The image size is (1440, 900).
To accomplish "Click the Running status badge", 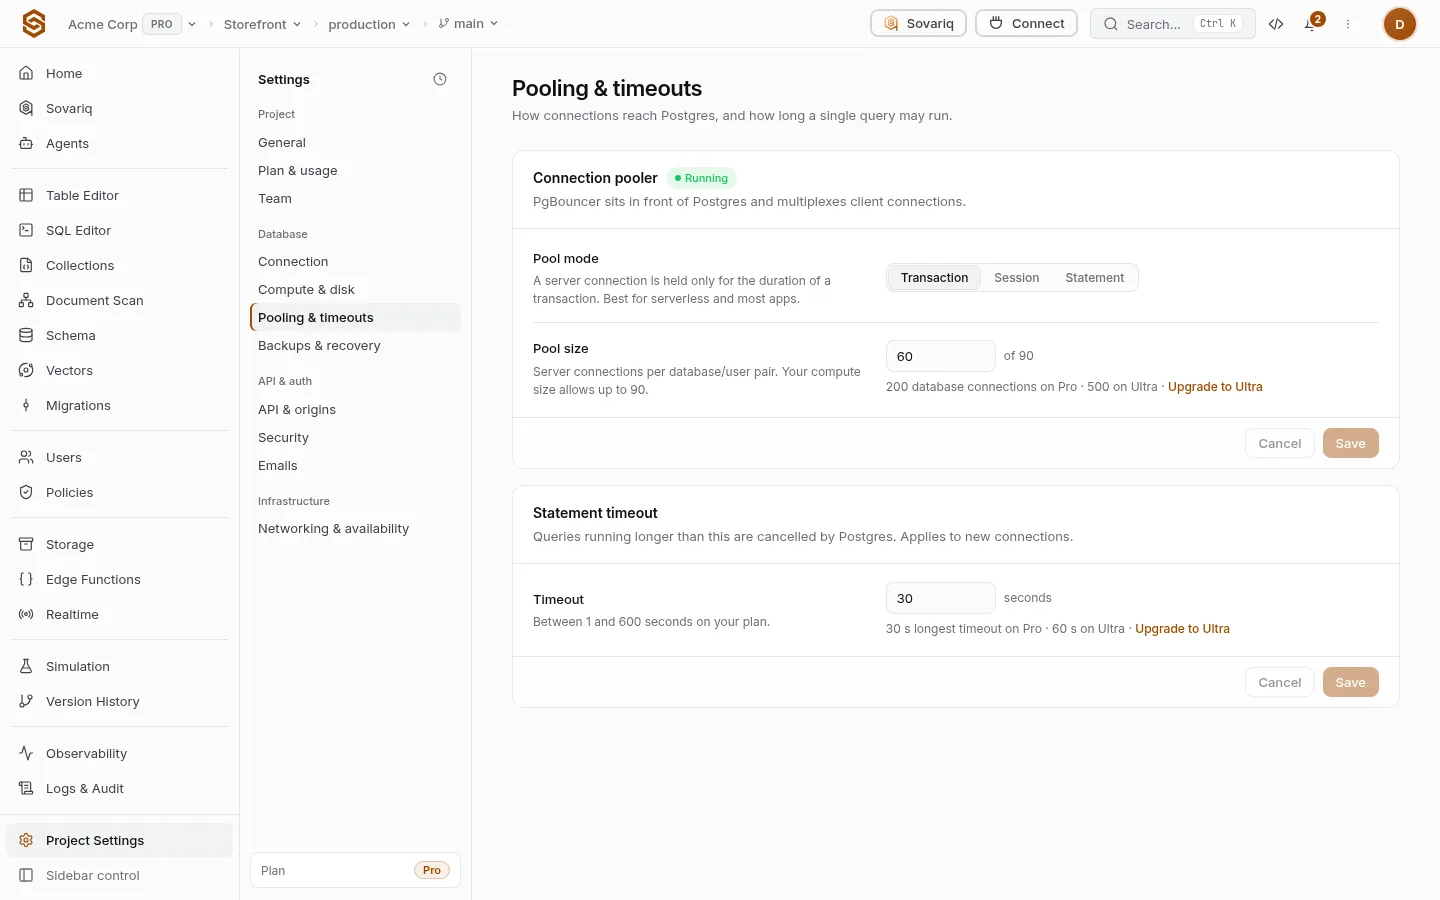I will click(701, 178).
